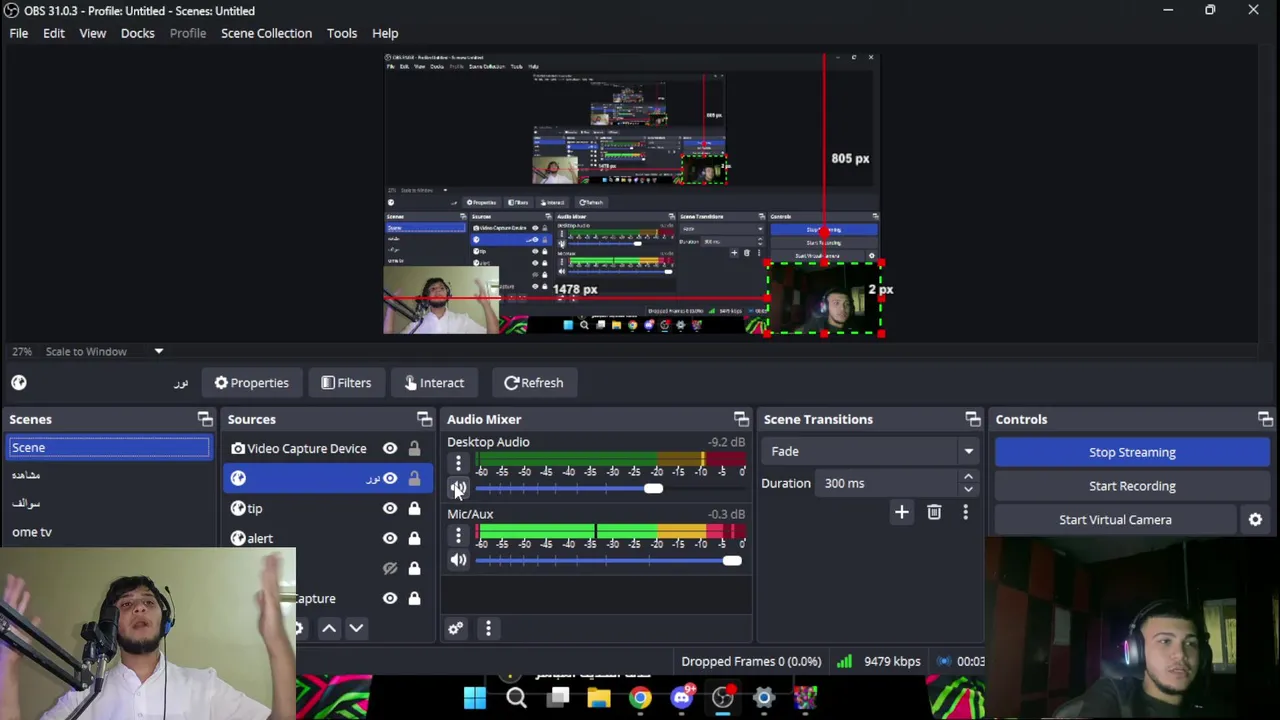
Task: Open the File menu
Action: coord(19,33)
